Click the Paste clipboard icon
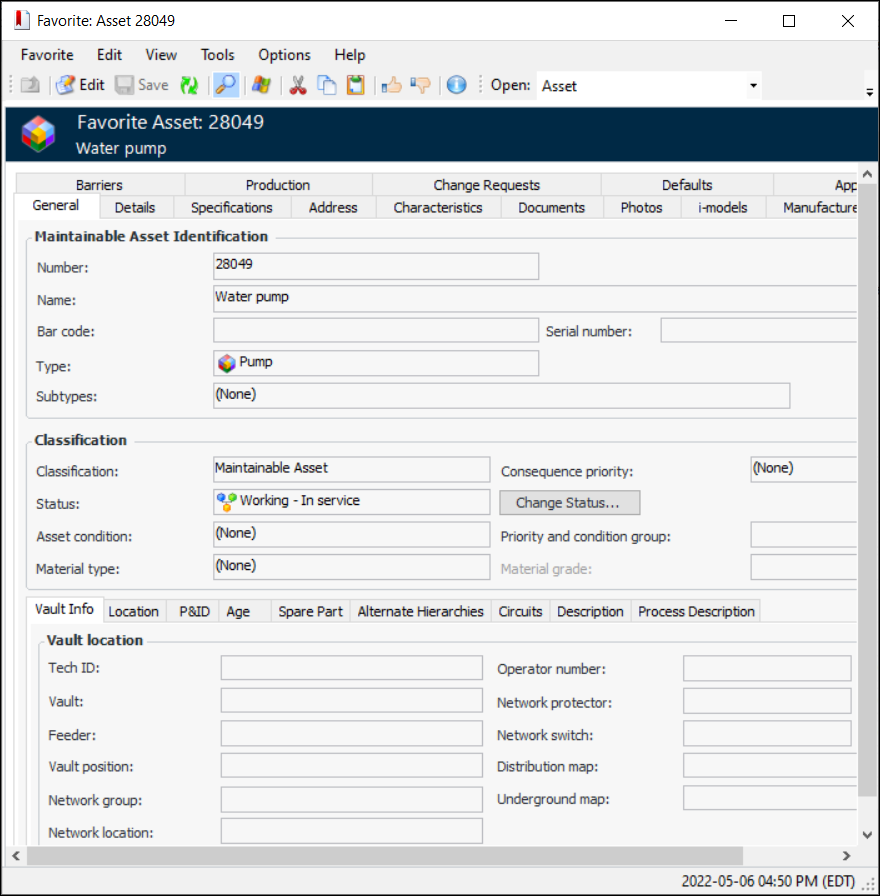This screenshot has height=896, width=880. (355, 86)
